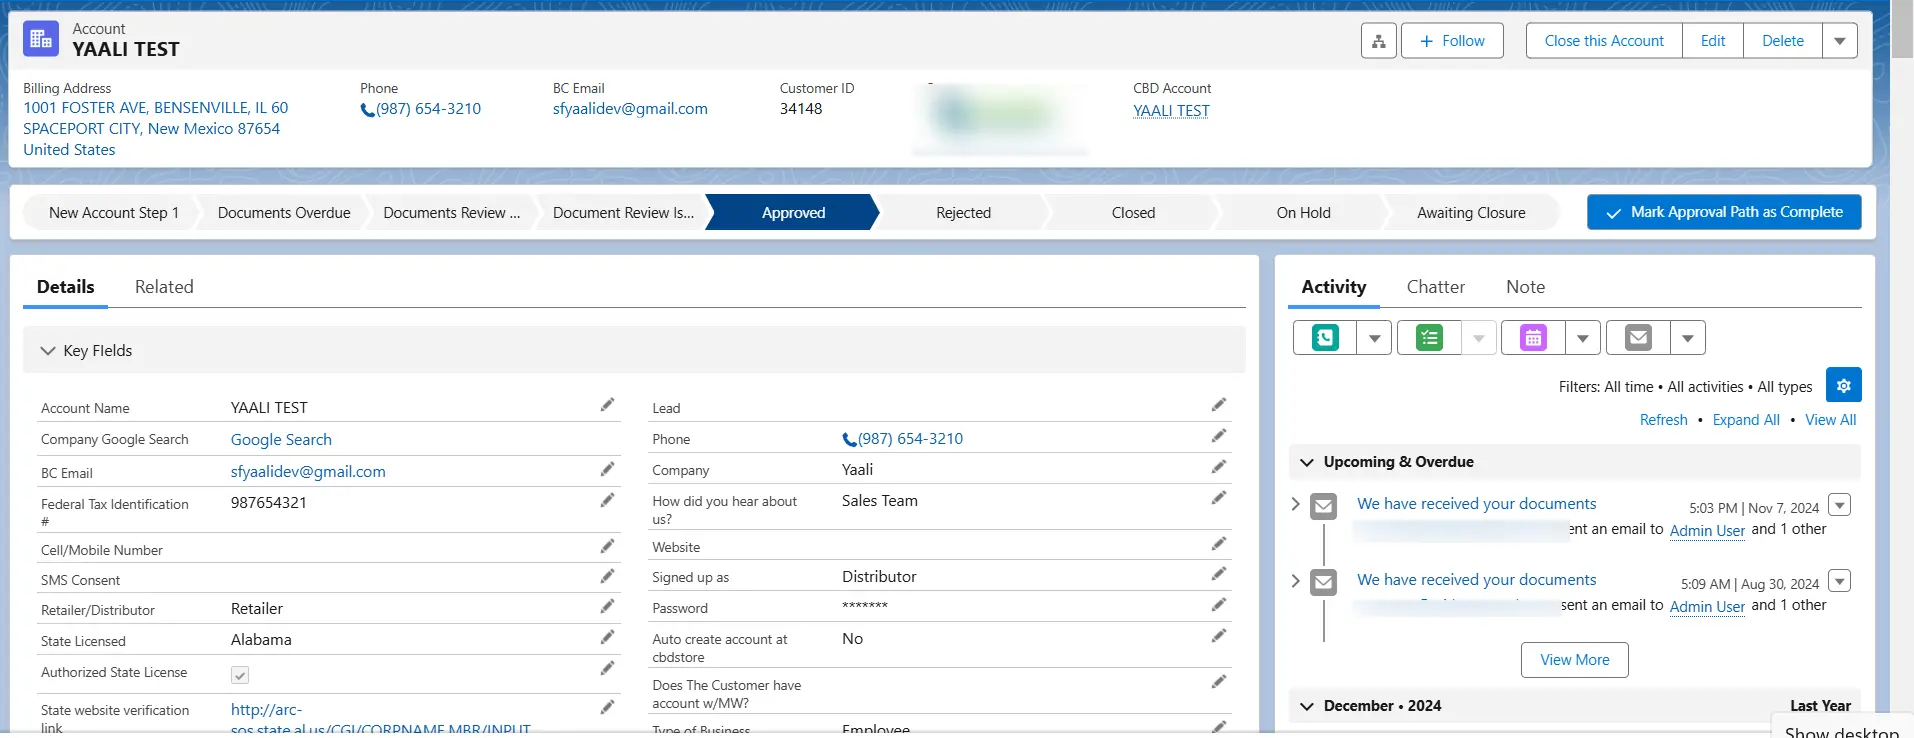
Task: Click the Account building icon
Action: (41, 39)
